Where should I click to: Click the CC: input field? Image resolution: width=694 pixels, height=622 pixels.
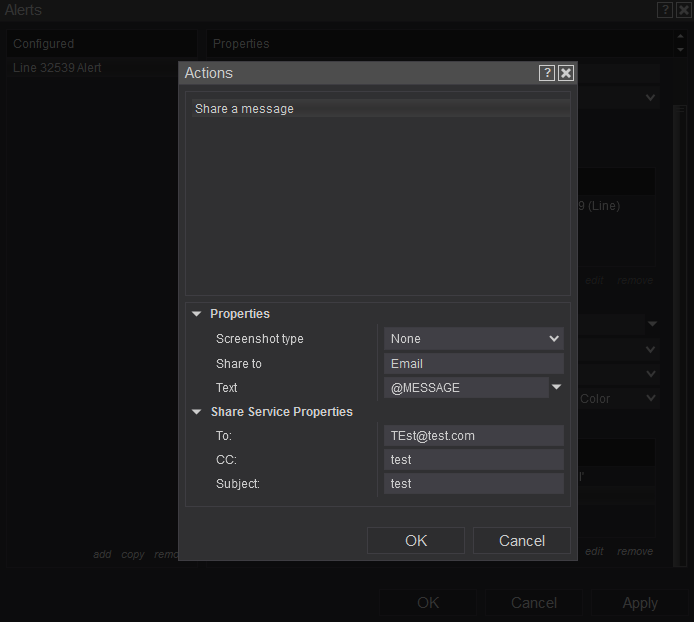coord(474,460)
